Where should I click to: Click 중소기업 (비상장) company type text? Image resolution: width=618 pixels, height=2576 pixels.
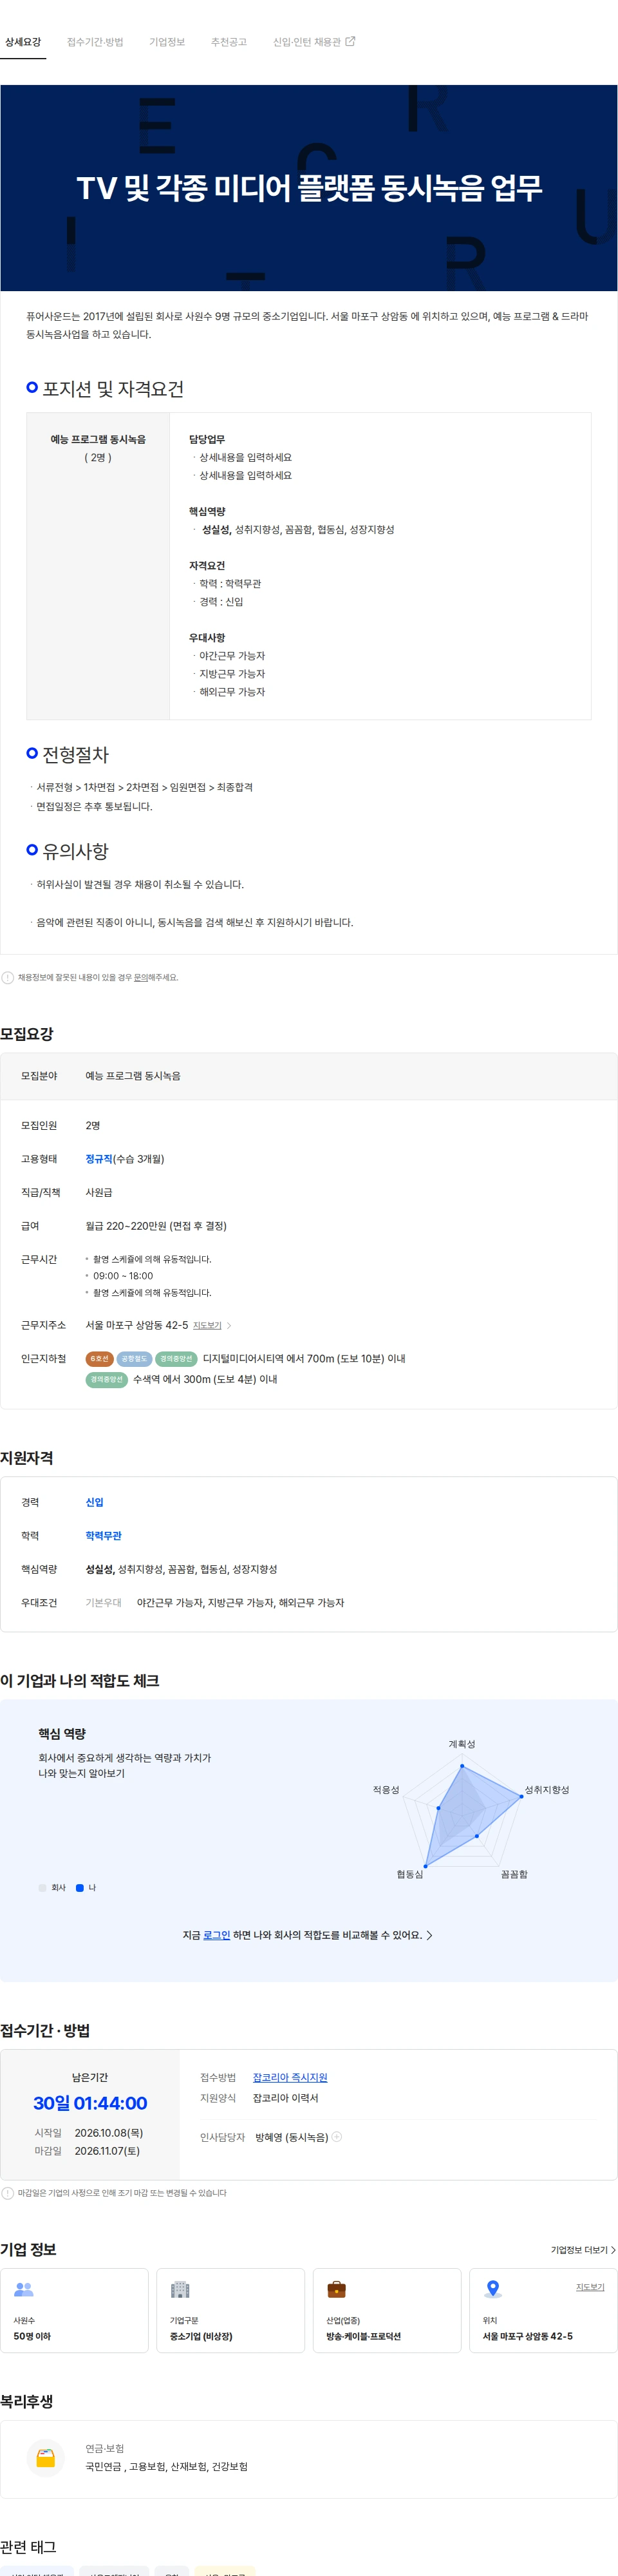coord(201,2337)
